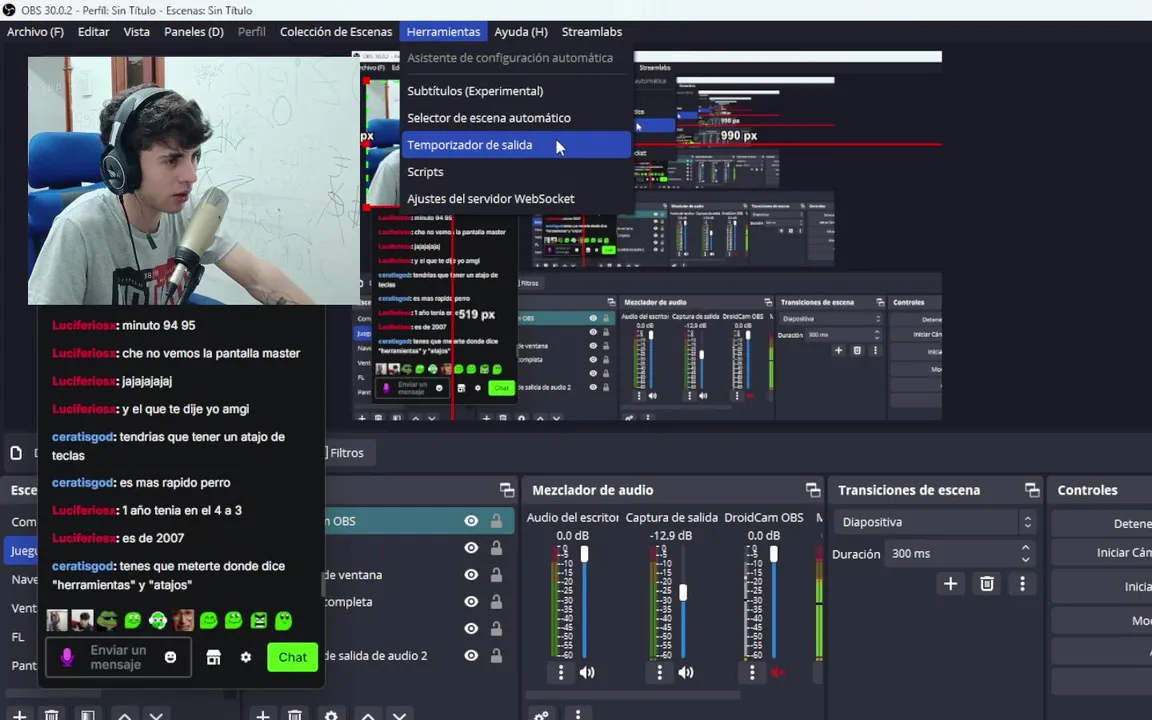
Task: Lock the 'de salida de audio 2' source
Action: tap(497, 655)
